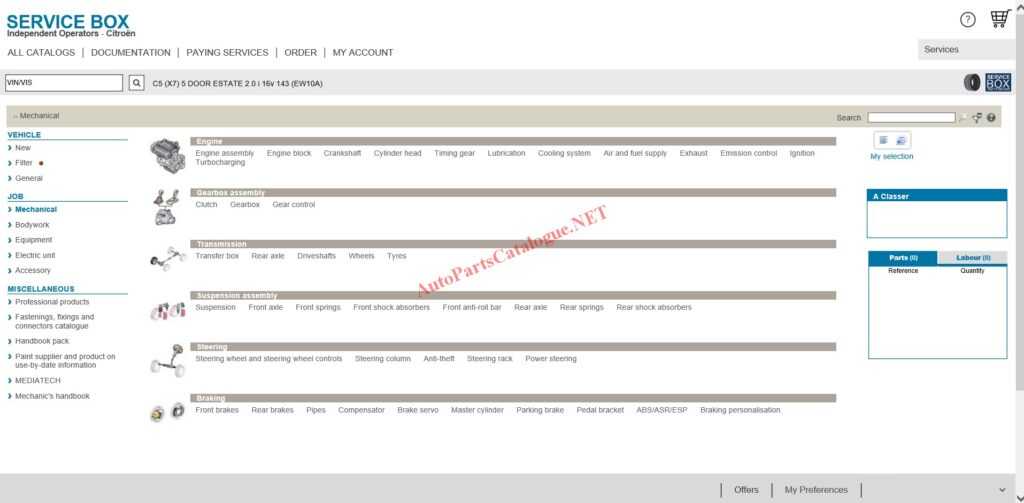Image resolution: width=1024 pixels, height=503 pixels.
Task: Switch to the Labour (0) tab
Action: pos(972,258)
